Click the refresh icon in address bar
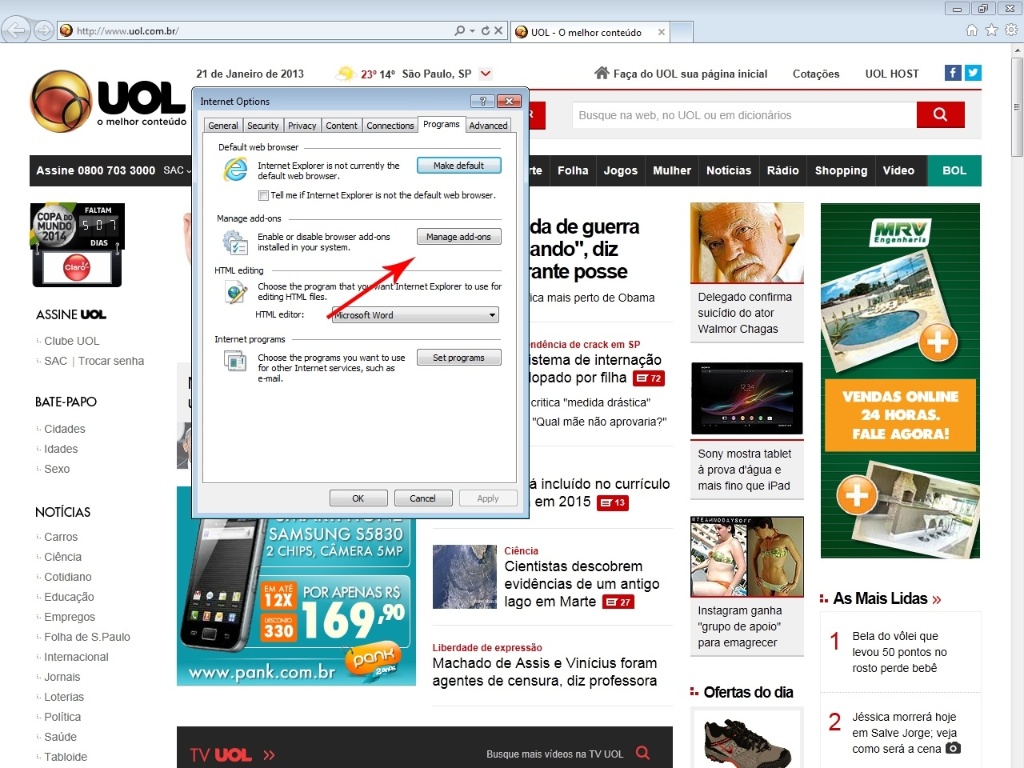1024x768 pixels. 486,31
